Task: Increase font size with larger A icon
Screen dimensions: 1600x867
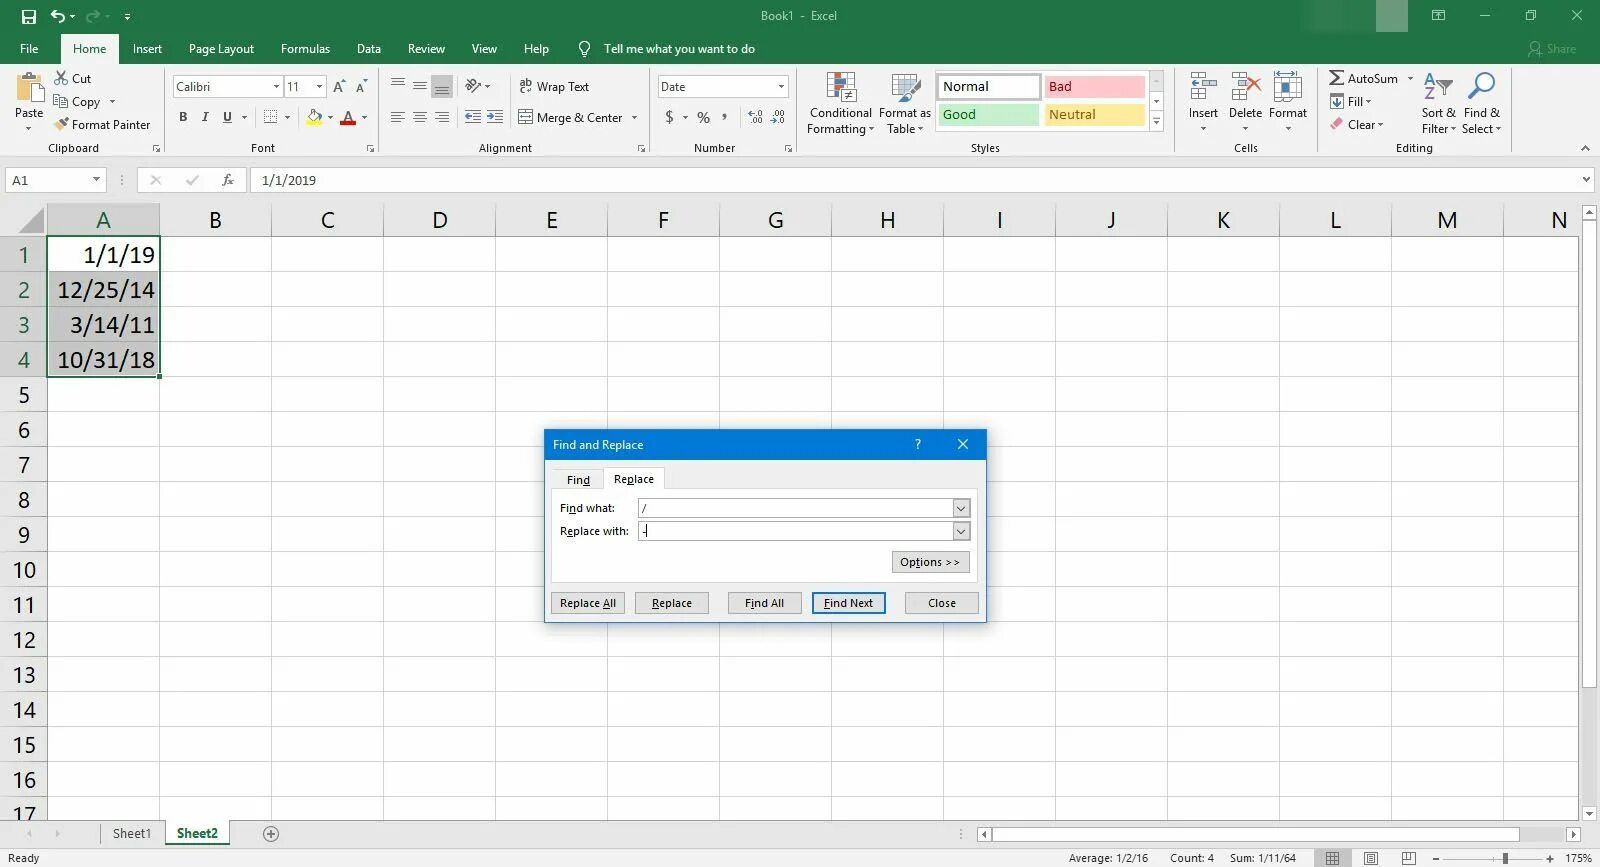Action: coord(339,87)
